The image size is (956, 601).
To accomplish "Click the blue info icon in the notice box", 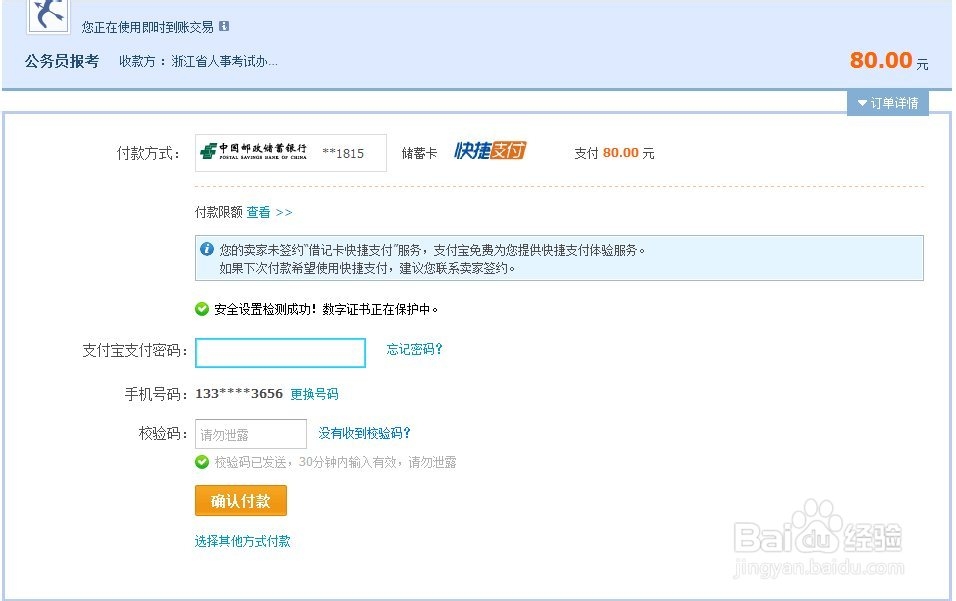I will tap(206, 248).
